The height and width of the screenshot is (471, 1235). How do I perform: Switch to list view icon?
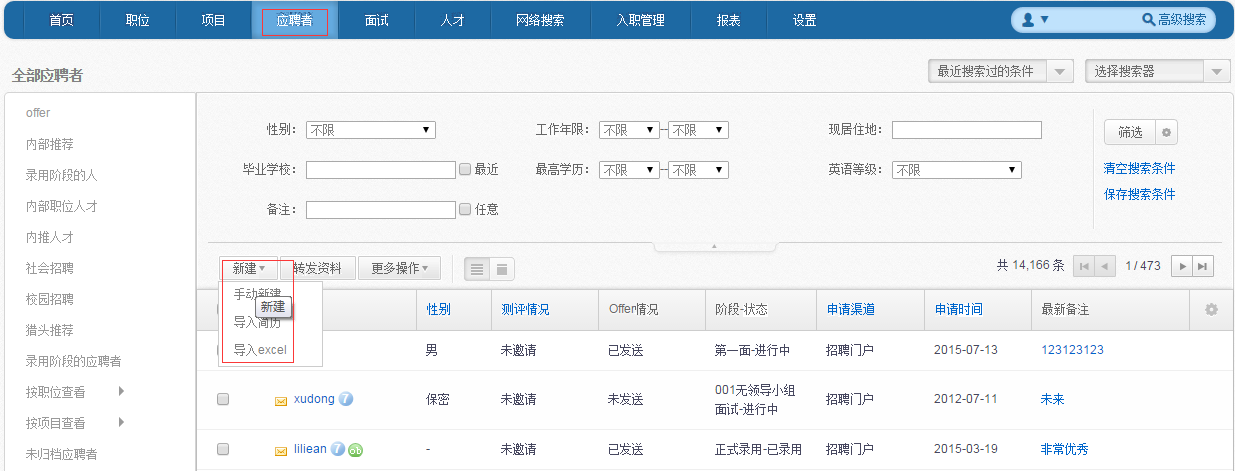[x=478, y=268]
